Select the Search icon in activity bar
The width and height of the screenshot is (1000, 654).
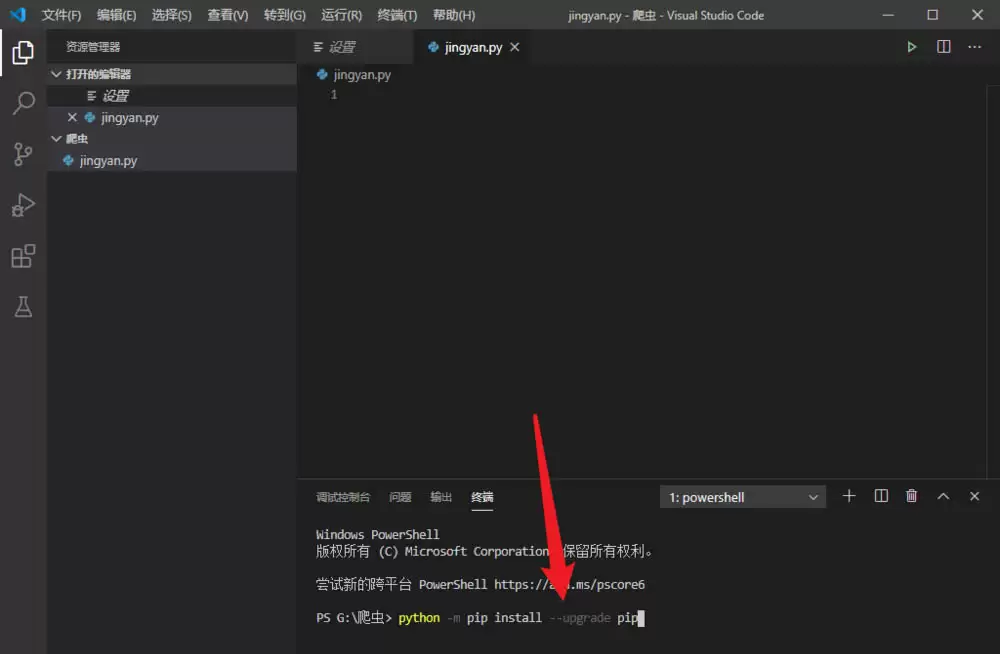tap(22, 104)
